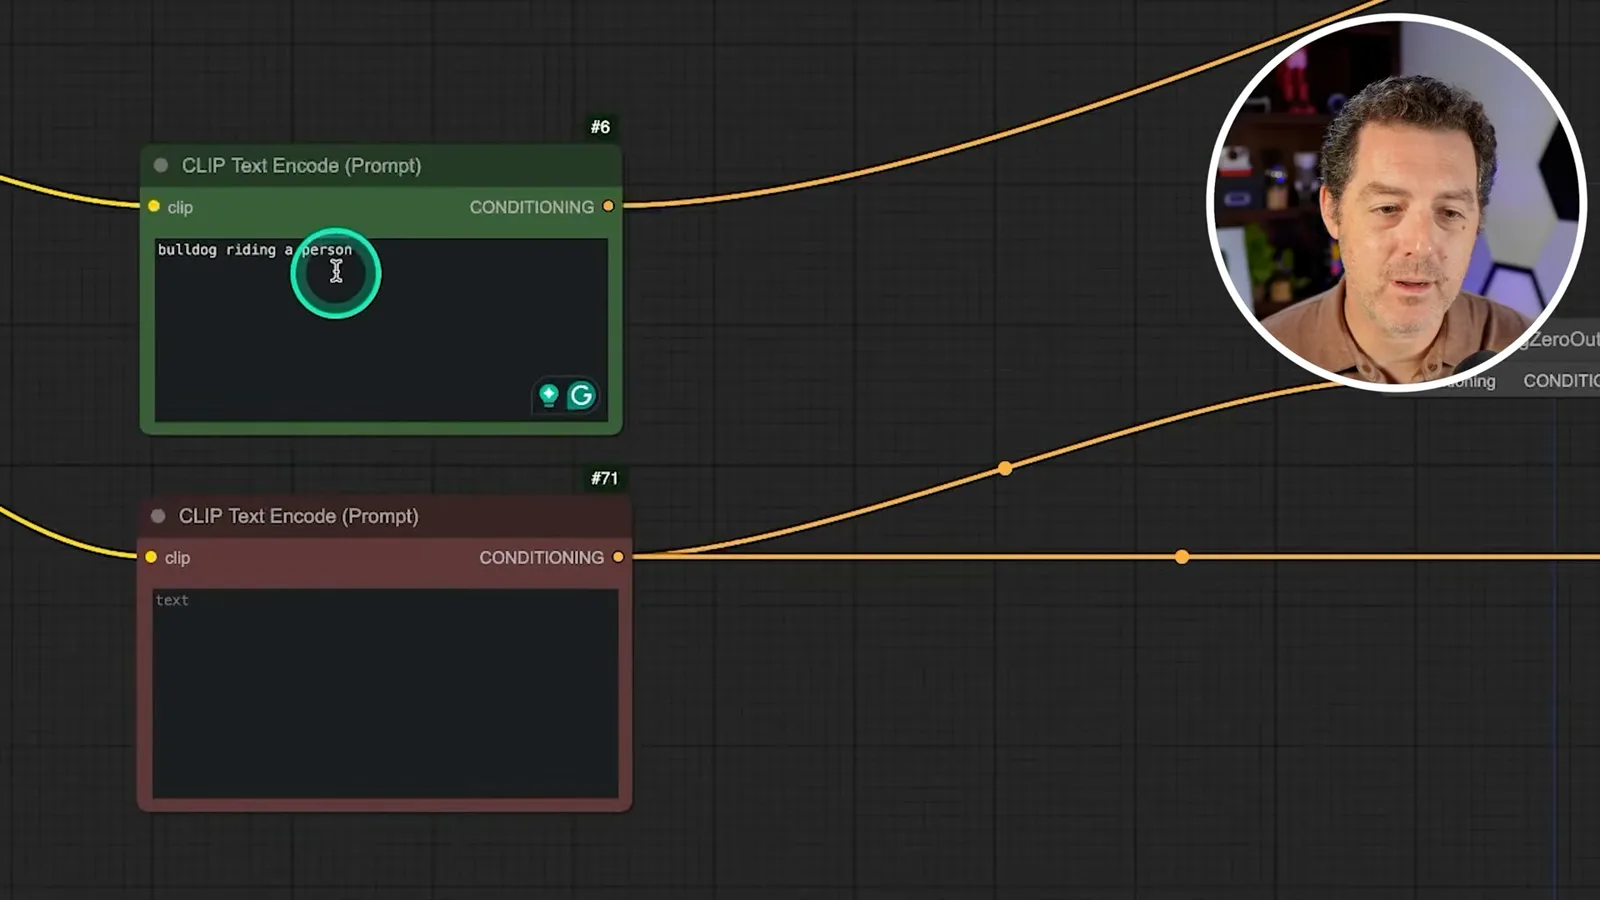Click the reroute dot on the rising orange link
1600x900 pixels.
click(1005, 468)
